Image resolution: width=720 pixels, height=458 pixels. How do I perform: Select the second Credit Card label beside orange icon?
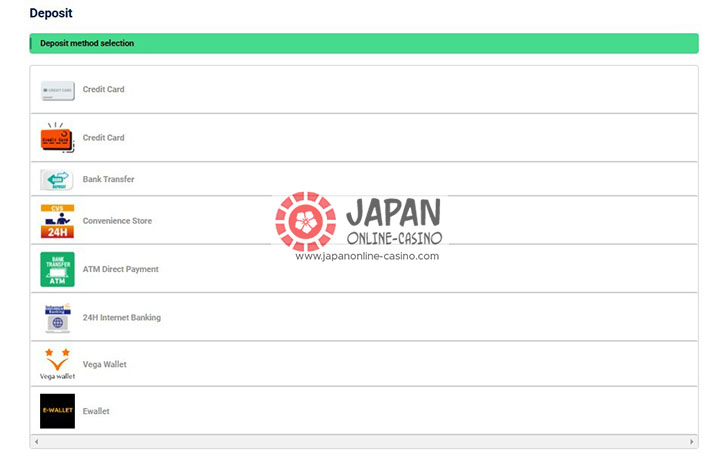coord(103,137)
